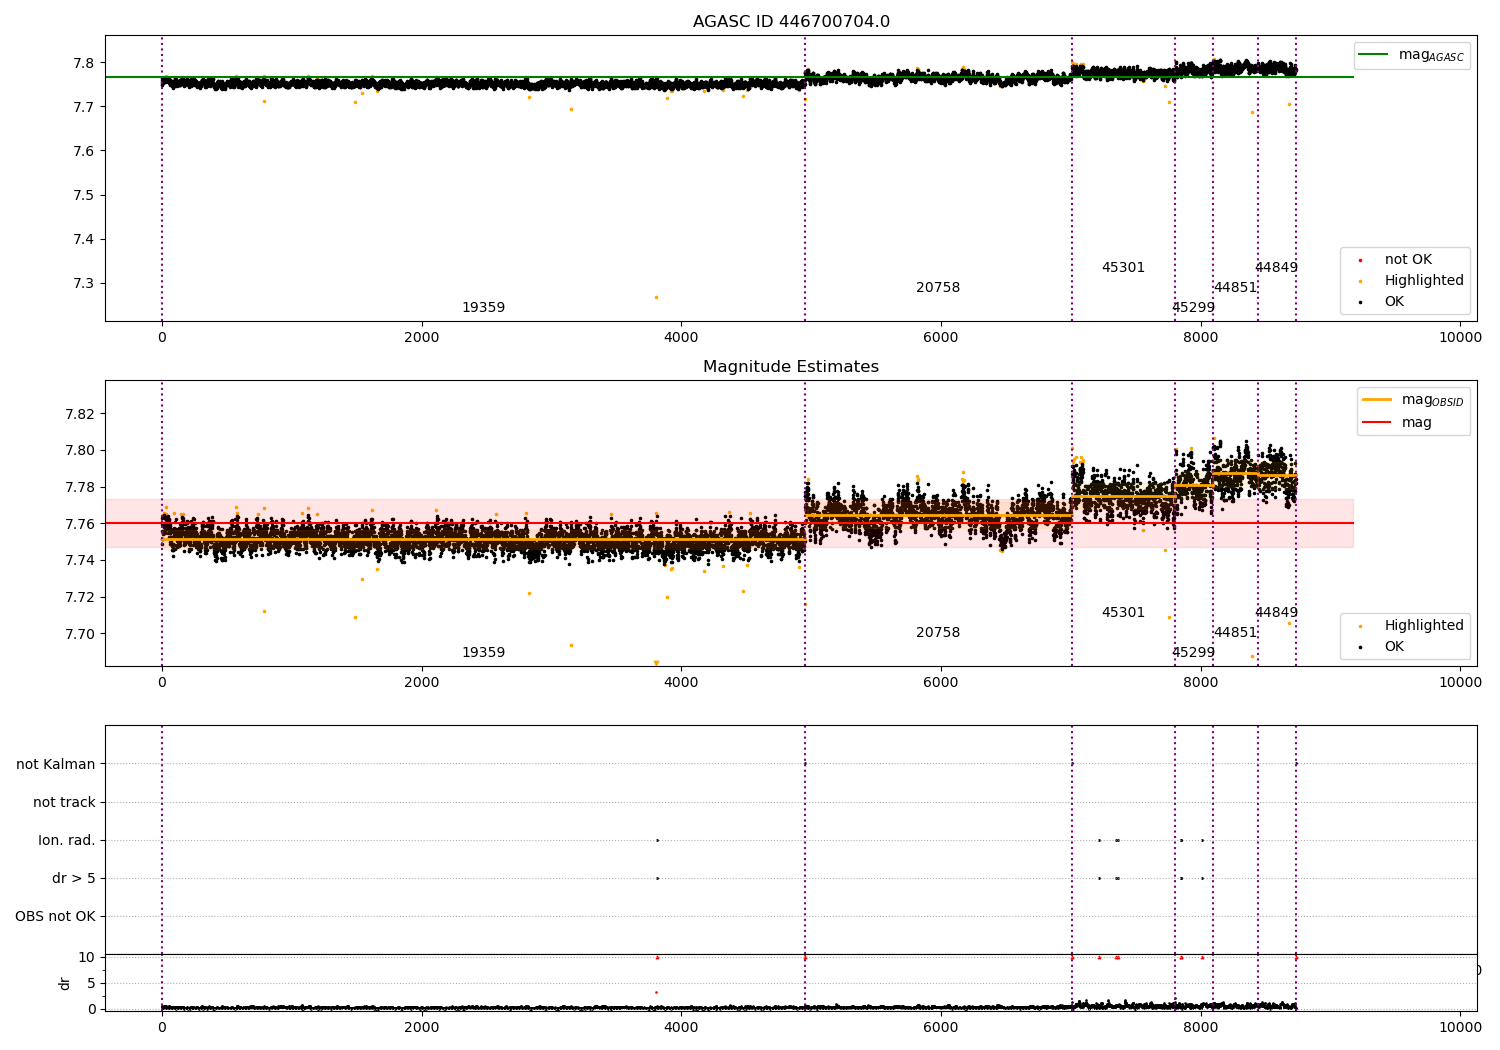
Task: Select the orange mag OBSID legend entry
Action: [1414, 400]
